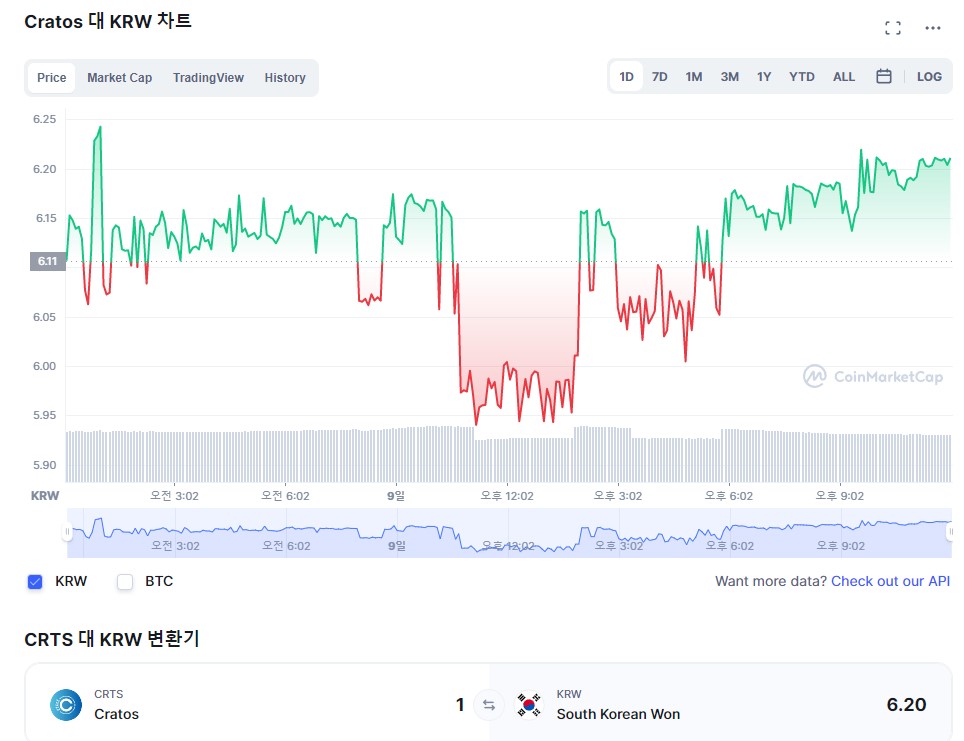The height and width of the screenshot is (741, 964).
Task: Select the 1D time range
Action: tap(626, 77)
